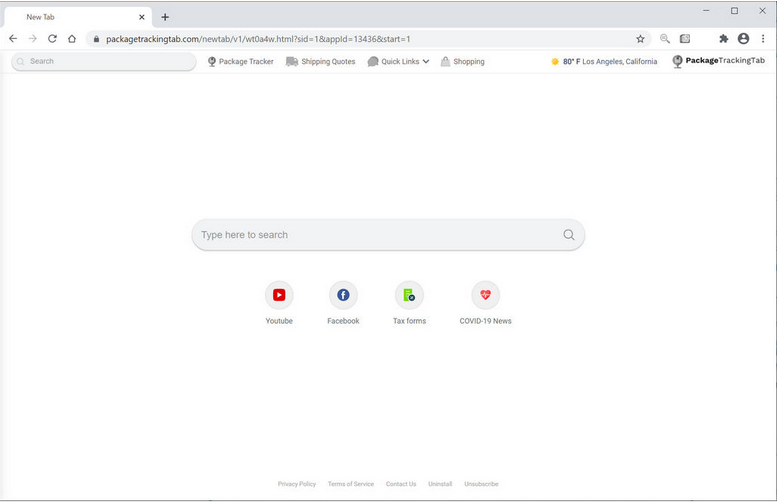The height and width of the screenshot is (502, 778).
Task: Open the Chrome profile avatar
Action: 743,39
